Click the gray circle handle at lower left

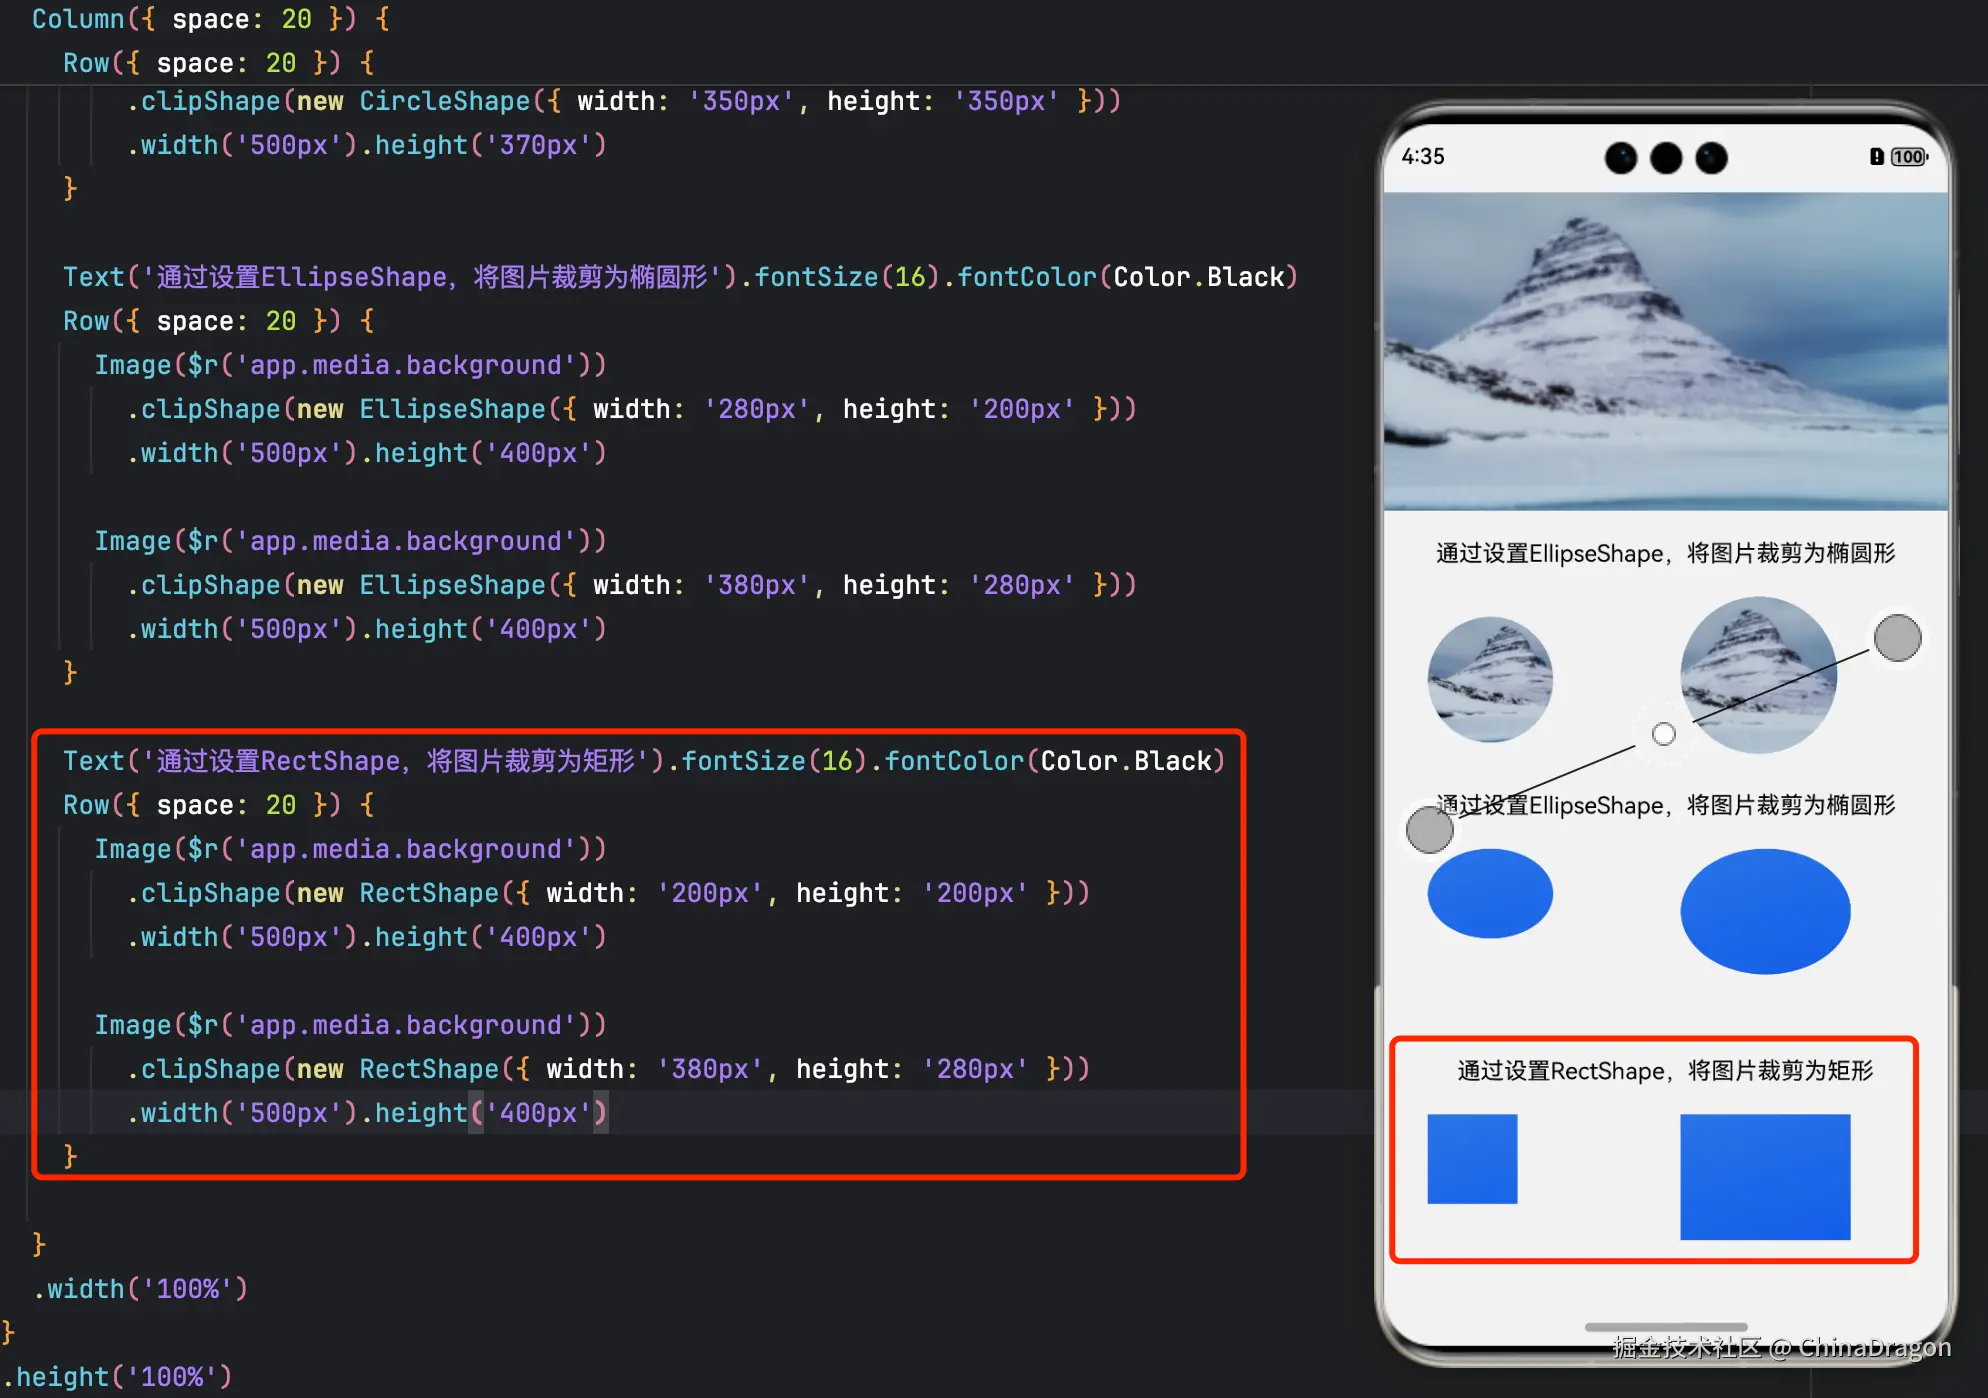tap(1430, 829)
